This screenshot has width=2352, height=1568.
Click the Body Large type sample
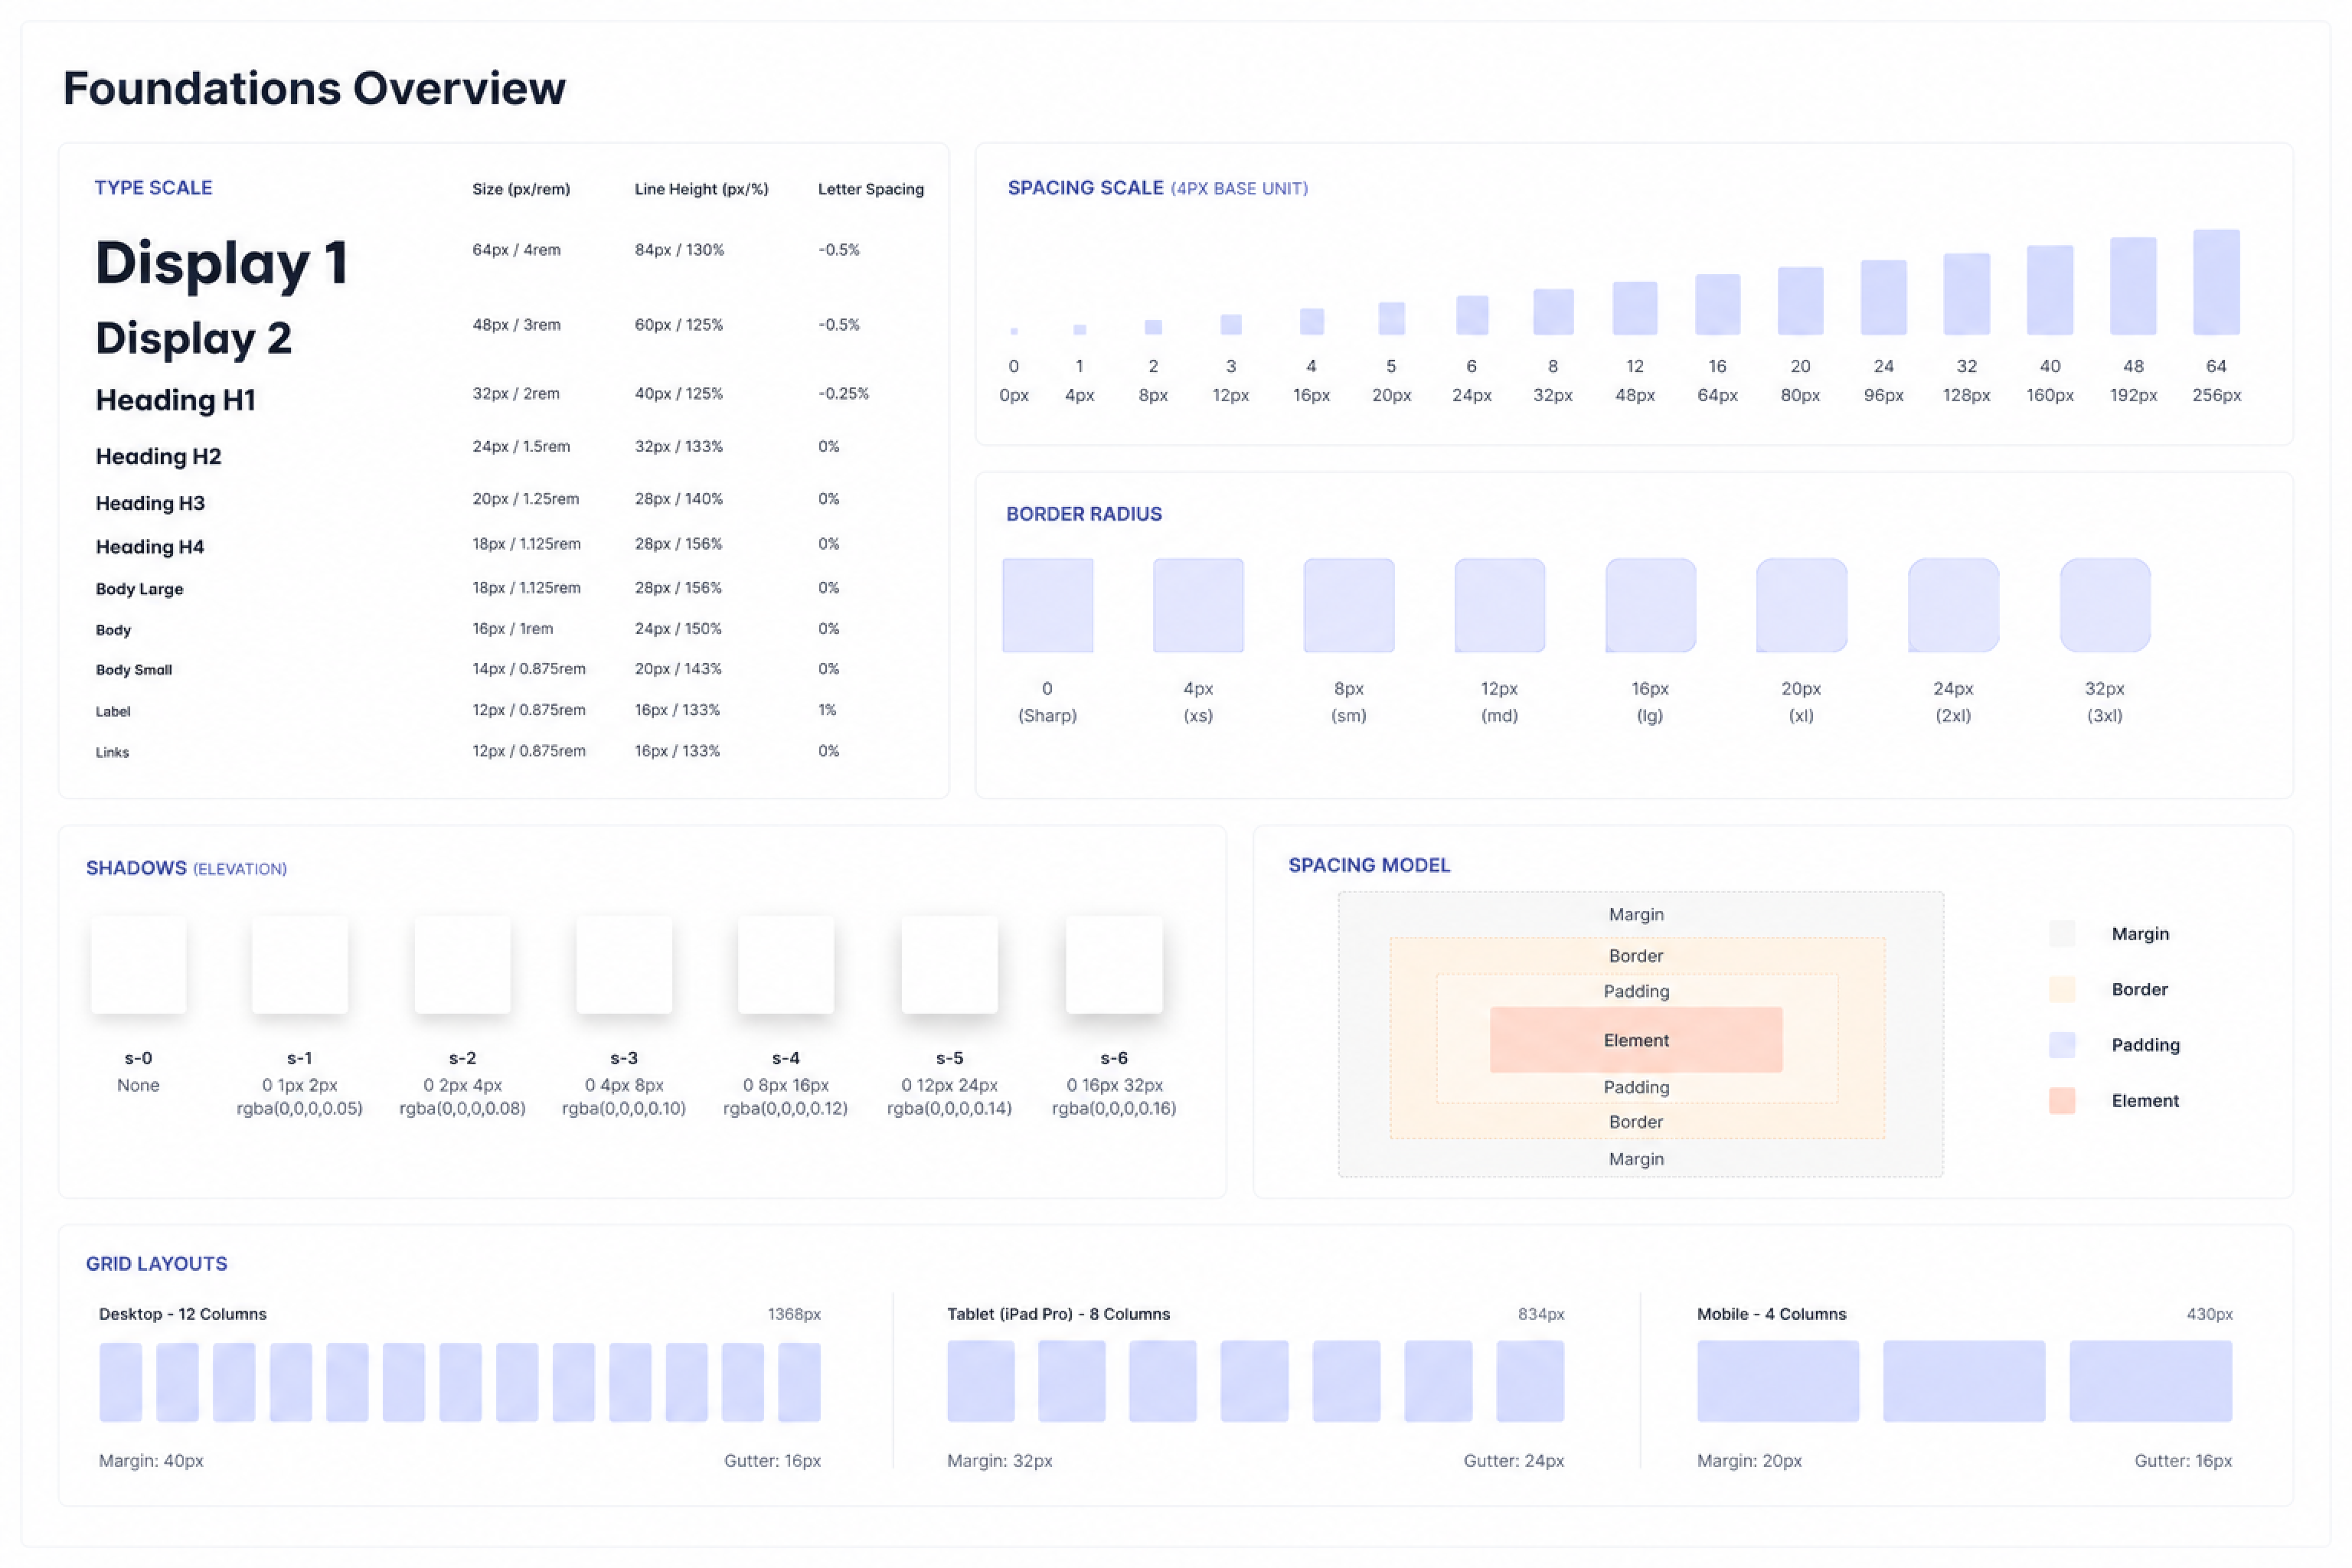point(139,589)
